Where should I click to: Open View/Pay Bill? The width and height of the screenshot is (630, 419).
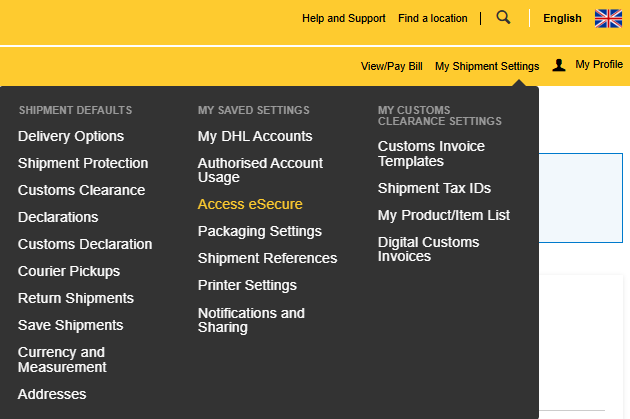[391, 66]
